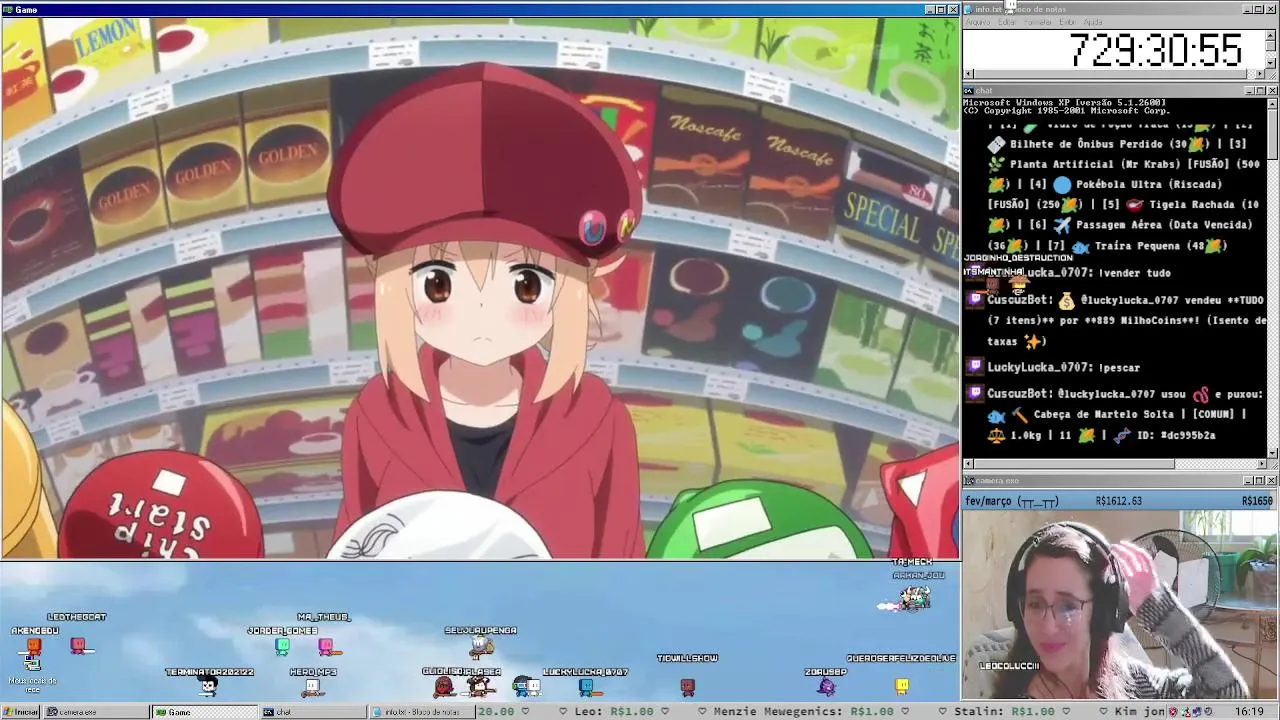
Task: Click the chat horizontal scrollbar thumb
Action: [1074, 464]
